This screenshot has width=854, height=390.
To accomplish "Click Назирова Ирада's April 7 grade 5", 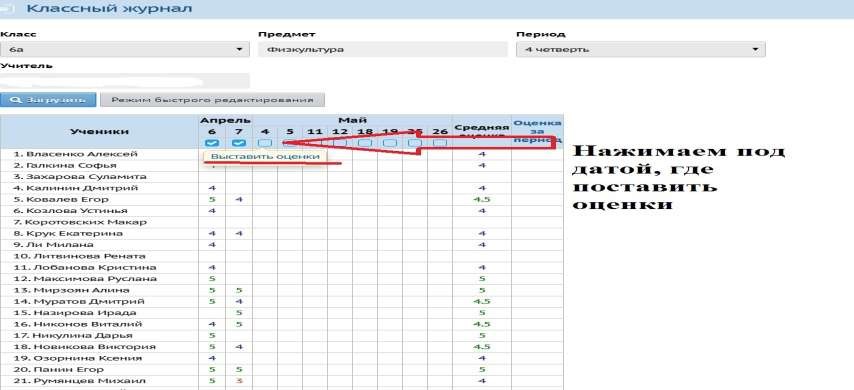I will coord(239,313).
